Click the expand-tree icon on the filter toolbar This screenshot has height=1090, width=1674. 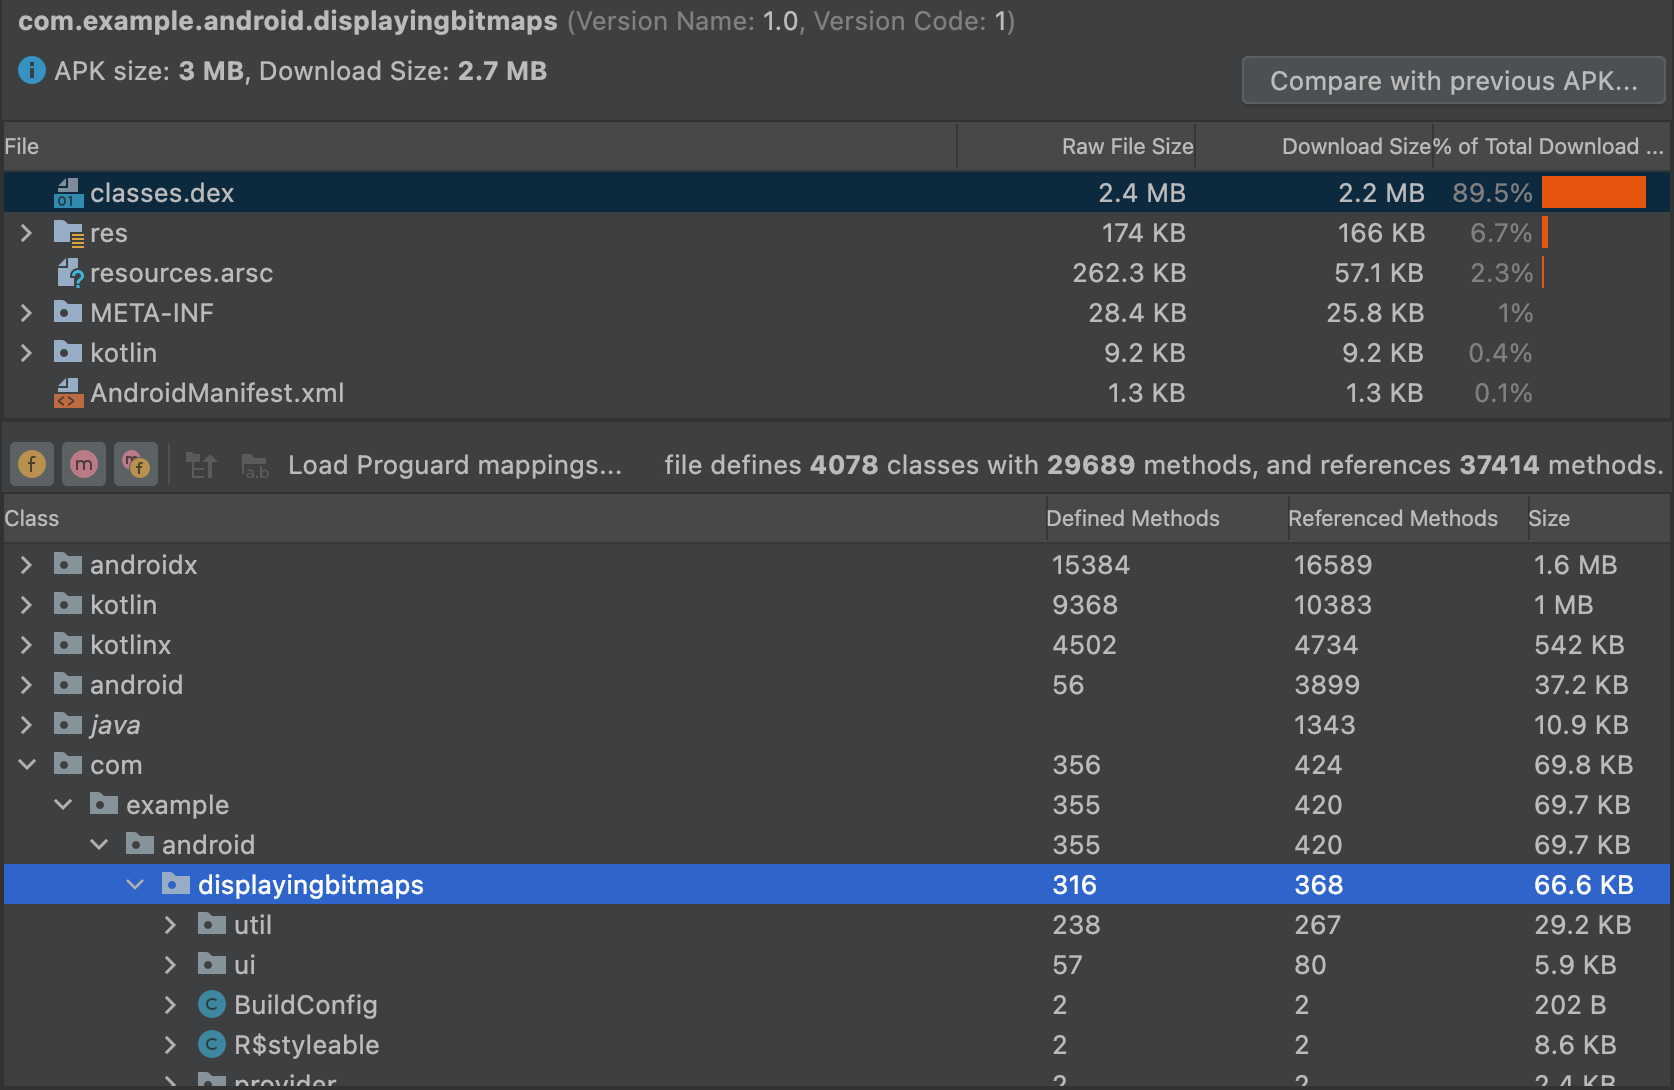201,464
